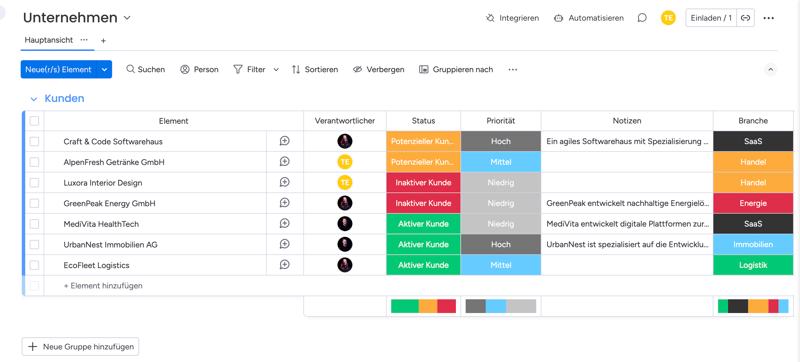This screenshot has height=362, width=800.
Task: Select all items with header checkbox
Action: [34, 121]
